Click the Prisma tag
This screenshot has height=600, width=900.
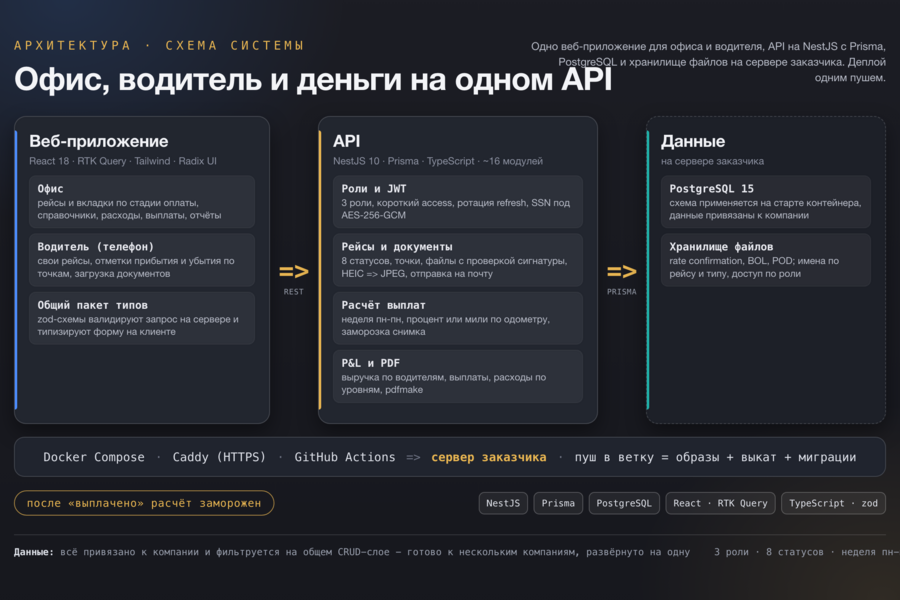pyautogui.click(x=558, y=504)
